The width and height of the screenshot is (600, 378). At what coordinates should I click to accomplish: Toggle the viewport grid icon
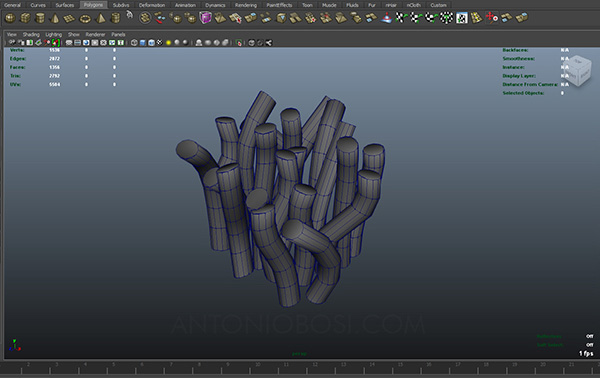tap(69, 42)
